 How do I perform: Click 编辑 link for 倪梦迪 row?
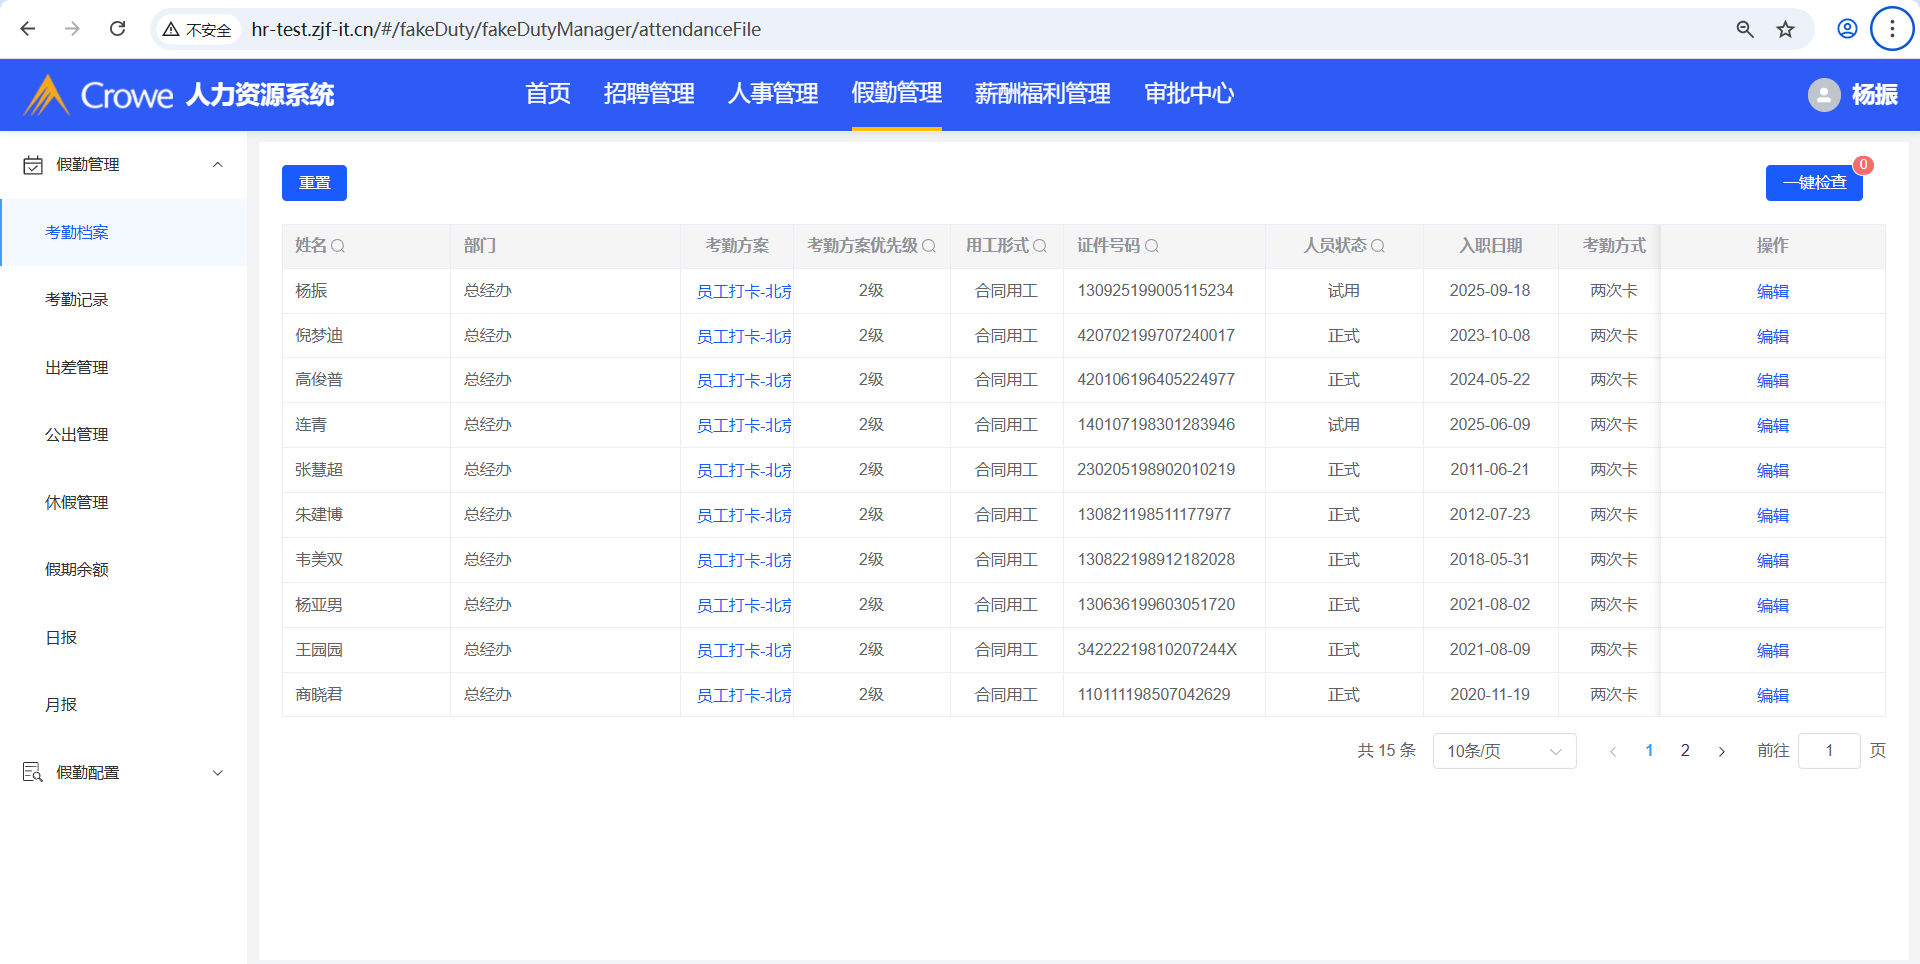click(x=1772, y=336)
